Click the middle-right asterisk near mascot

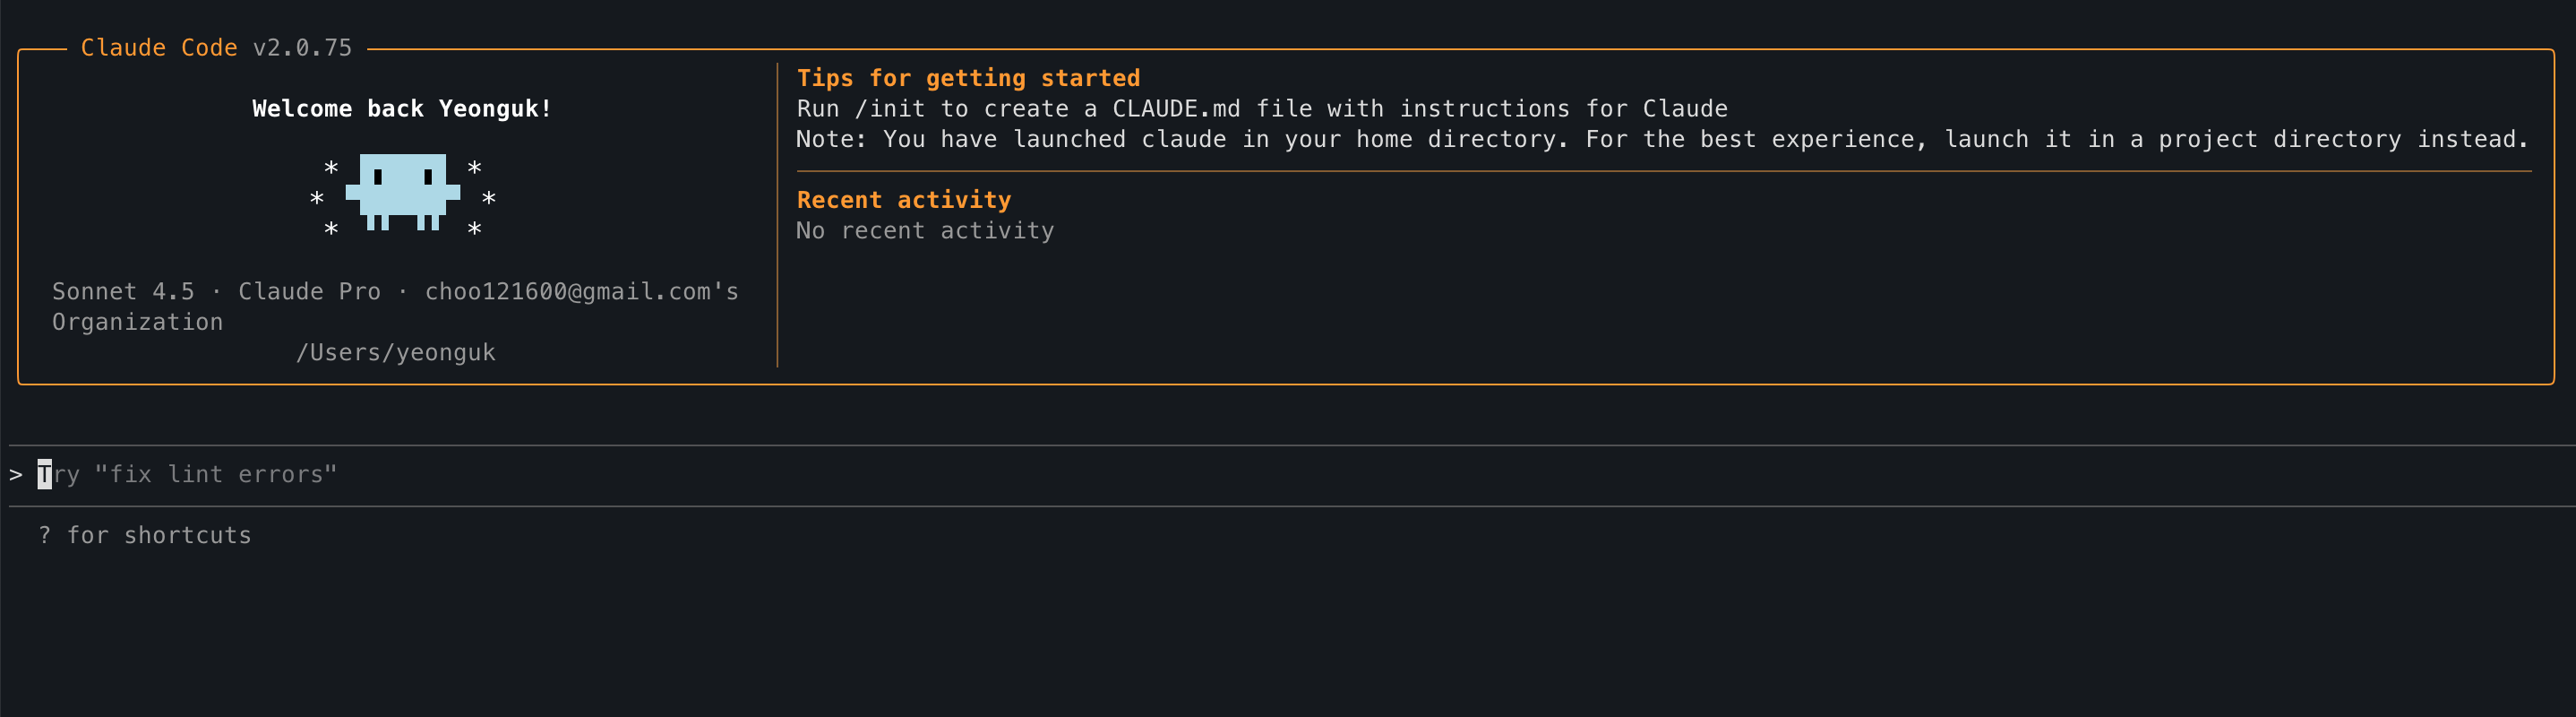[488, 198]
